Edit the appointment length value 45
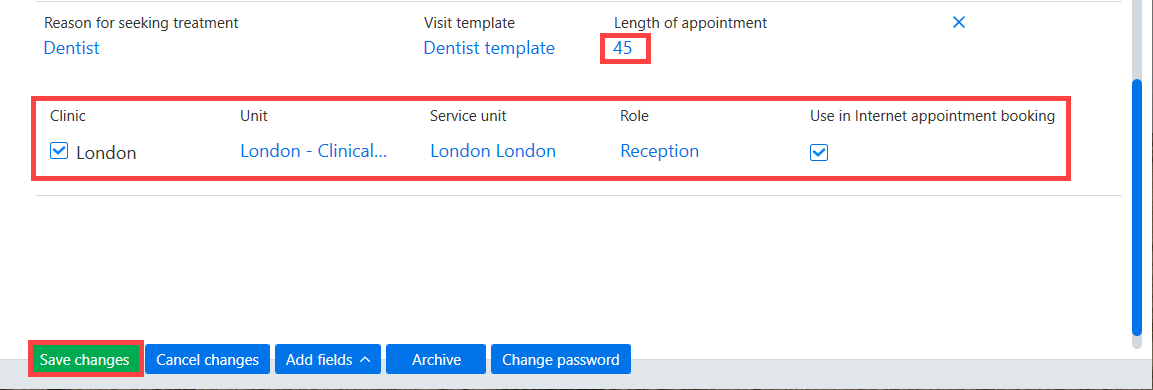 click(623, 49)
